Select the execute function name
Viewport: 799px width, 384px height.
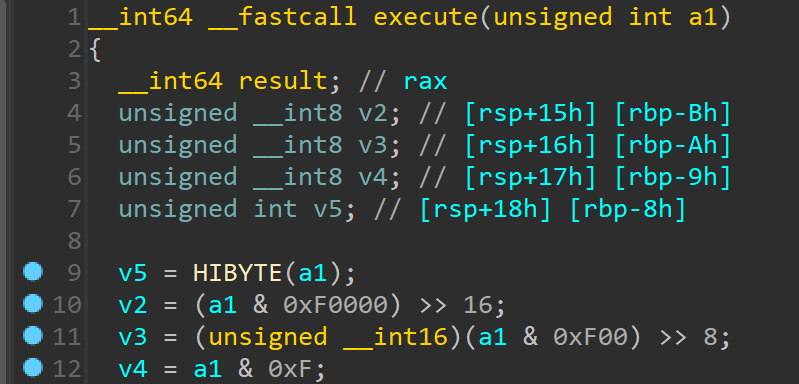[426, 17]
